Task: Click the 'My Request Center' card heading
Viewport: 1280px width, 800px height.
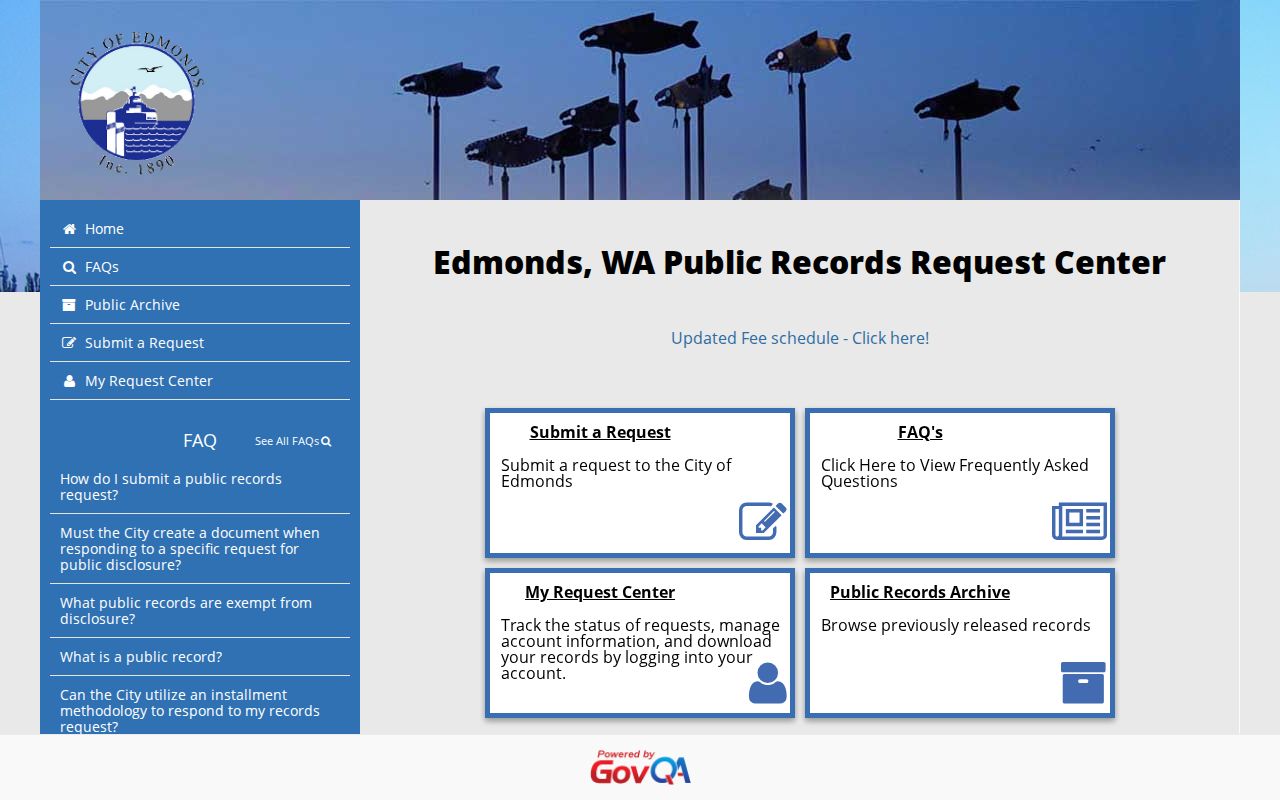Action: 600,592
